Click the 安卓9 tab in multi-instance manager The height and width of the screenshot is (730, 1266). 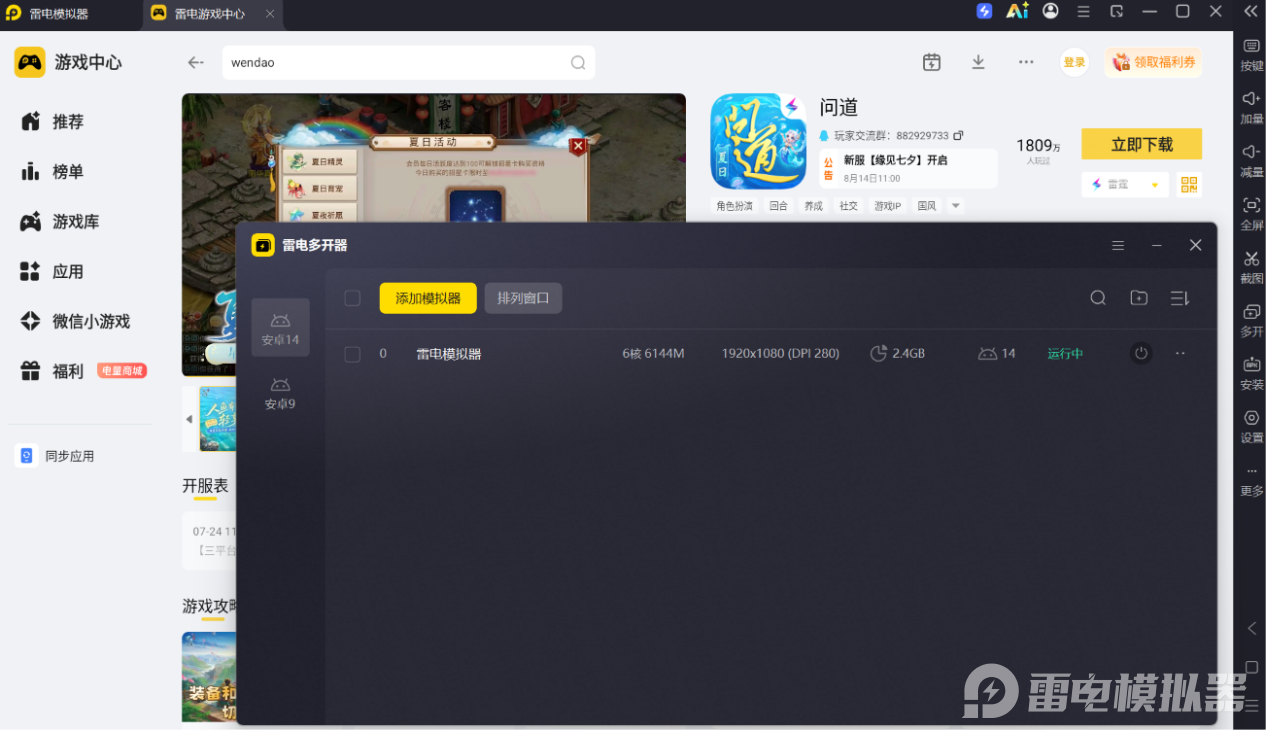280,394
